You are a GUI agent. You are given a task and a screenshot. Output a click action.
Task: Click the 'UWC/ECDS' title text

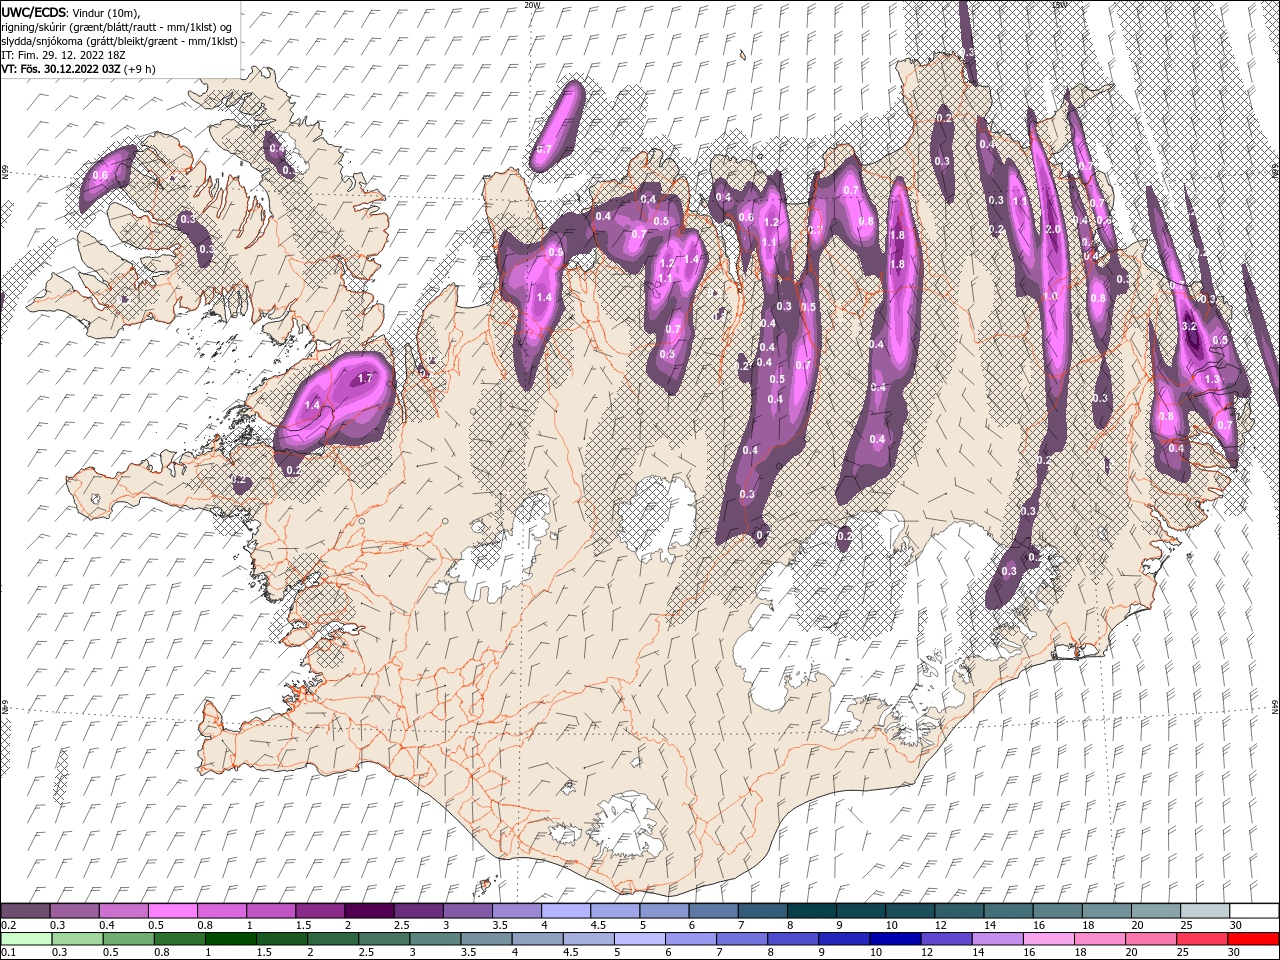pos(35,11)
